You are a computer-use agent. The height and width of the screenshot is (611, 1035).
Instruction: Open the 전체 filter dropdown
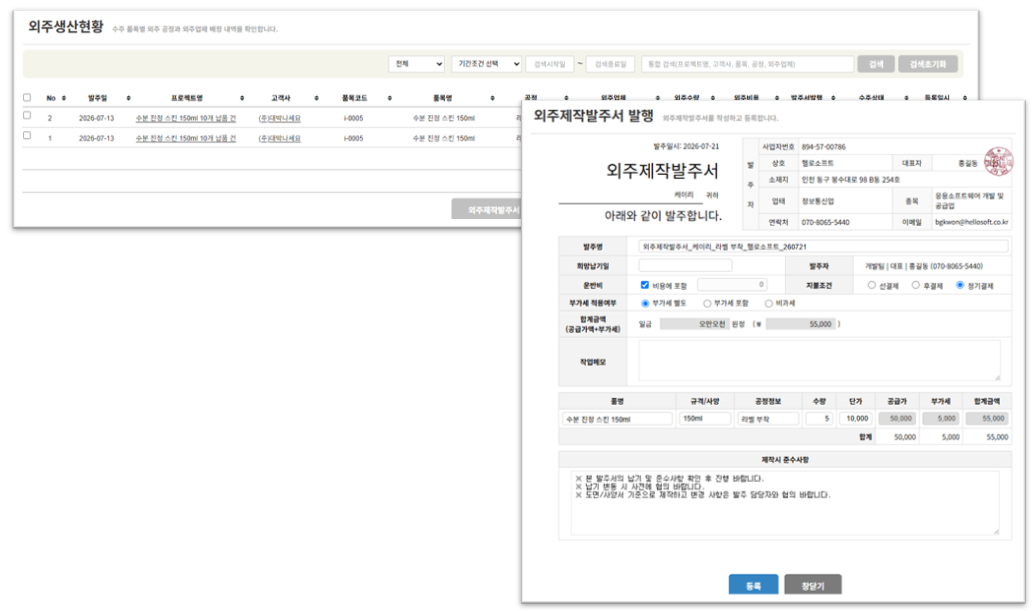[417, 64]
